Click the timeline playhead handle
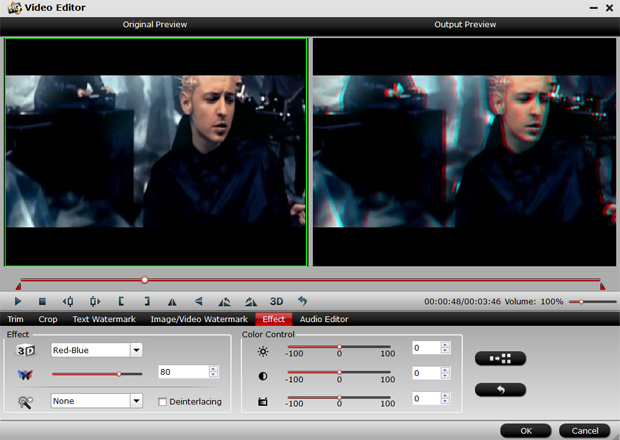 pos(145,280)
